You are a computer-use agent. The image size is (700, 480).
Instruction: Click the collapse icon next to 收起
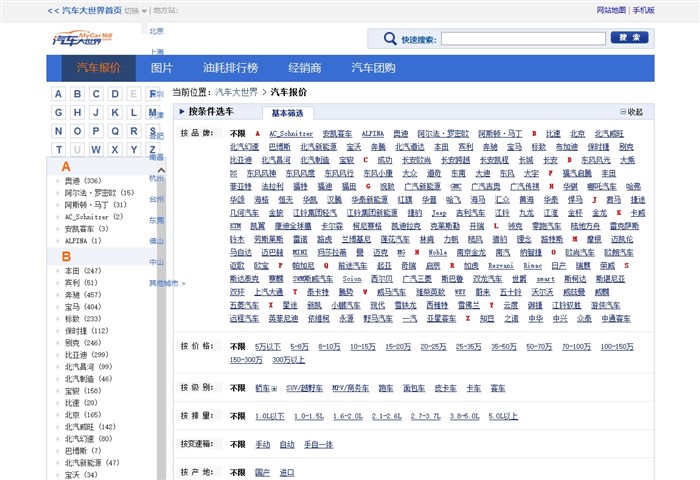pos(623,112)
